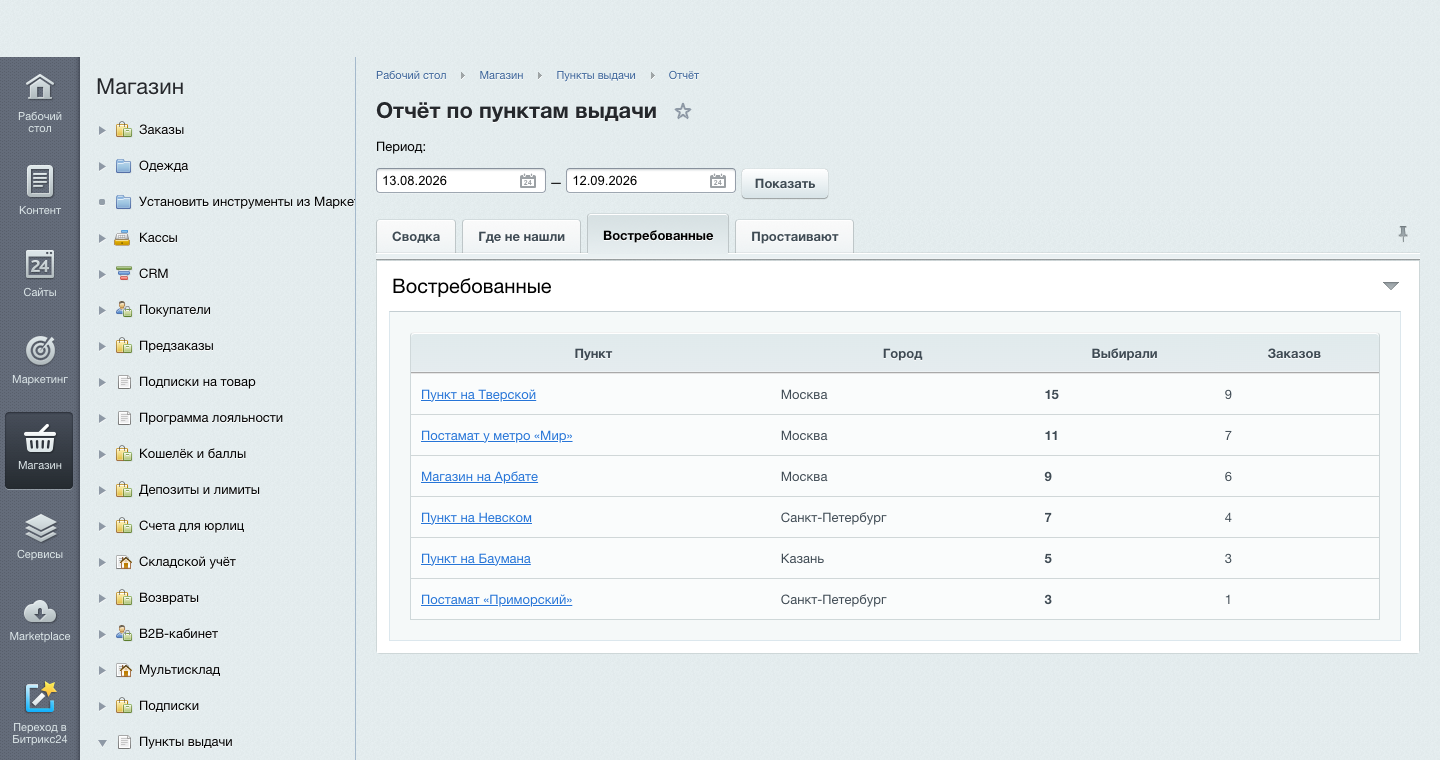Open Мультисклад in the tree
Viewport: 1440px width, 760px height.
point(179,670)
